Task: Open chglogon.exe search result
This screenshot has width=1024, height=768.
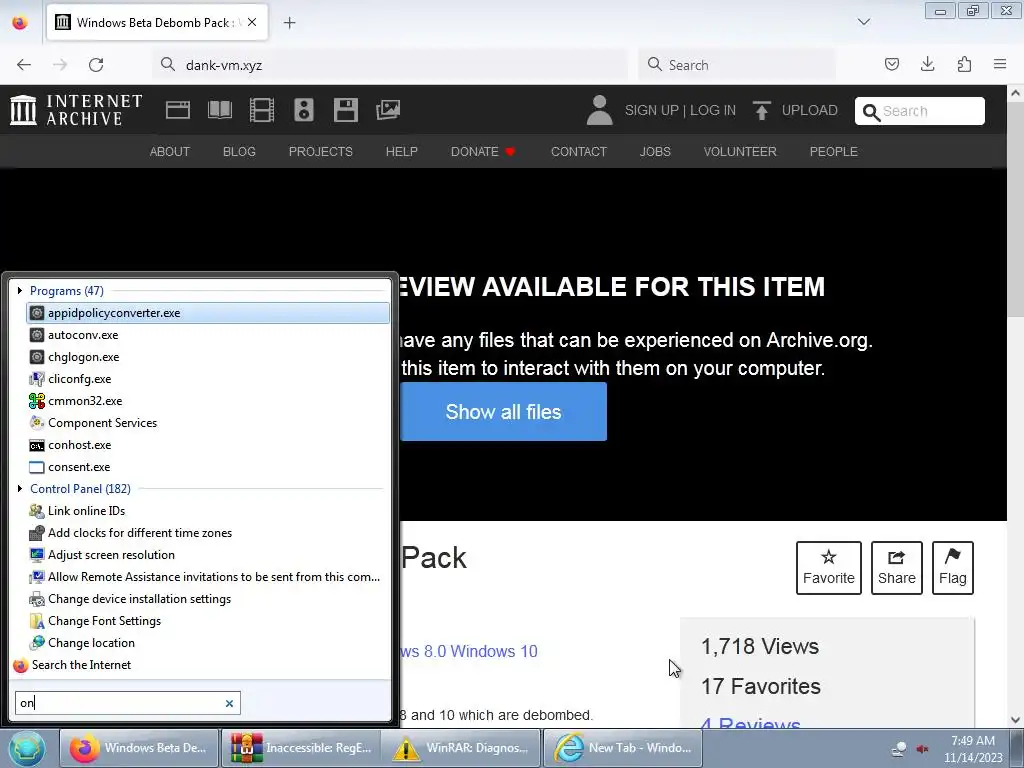Action: click(x=208, y=357)
